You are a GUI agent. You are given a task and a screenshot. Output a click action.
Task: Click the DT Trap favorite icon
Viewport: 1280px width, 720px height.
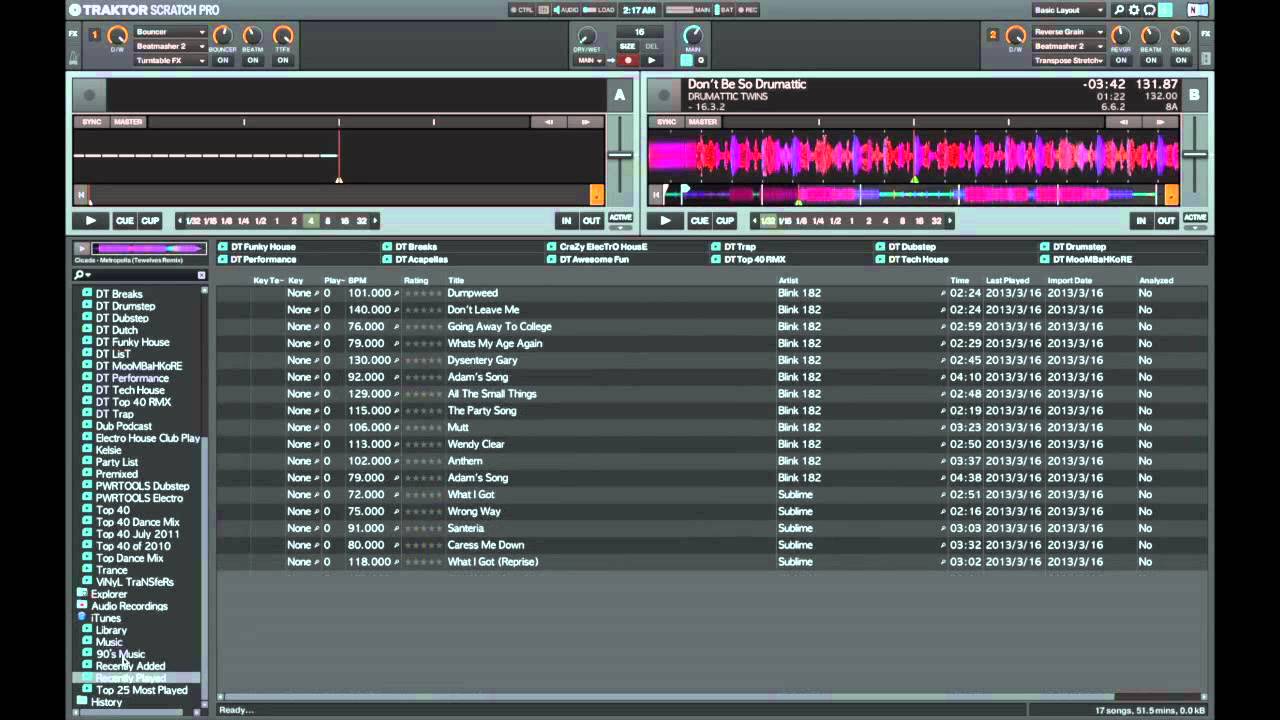pos(716,247)
